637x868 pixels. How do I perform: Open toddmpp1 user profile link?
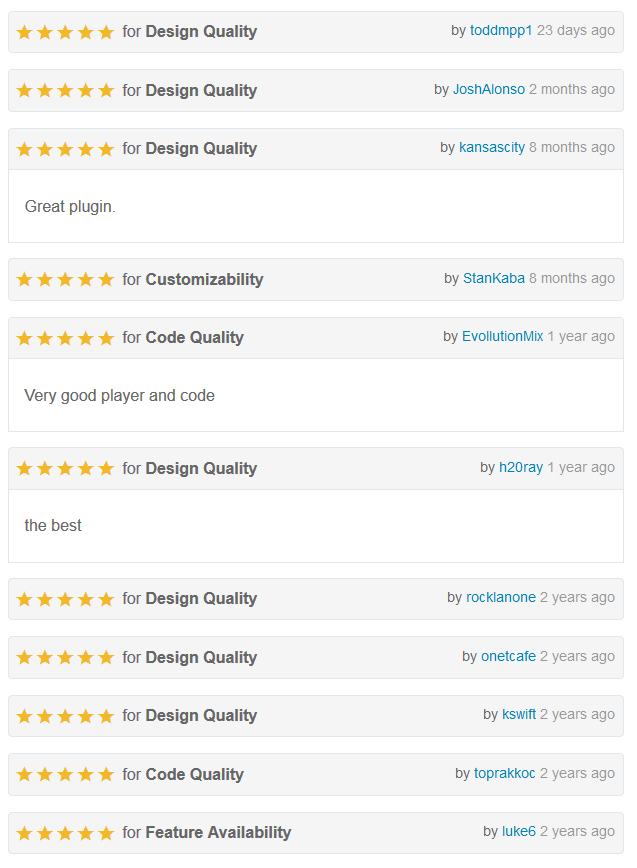[x=501, y=30]
